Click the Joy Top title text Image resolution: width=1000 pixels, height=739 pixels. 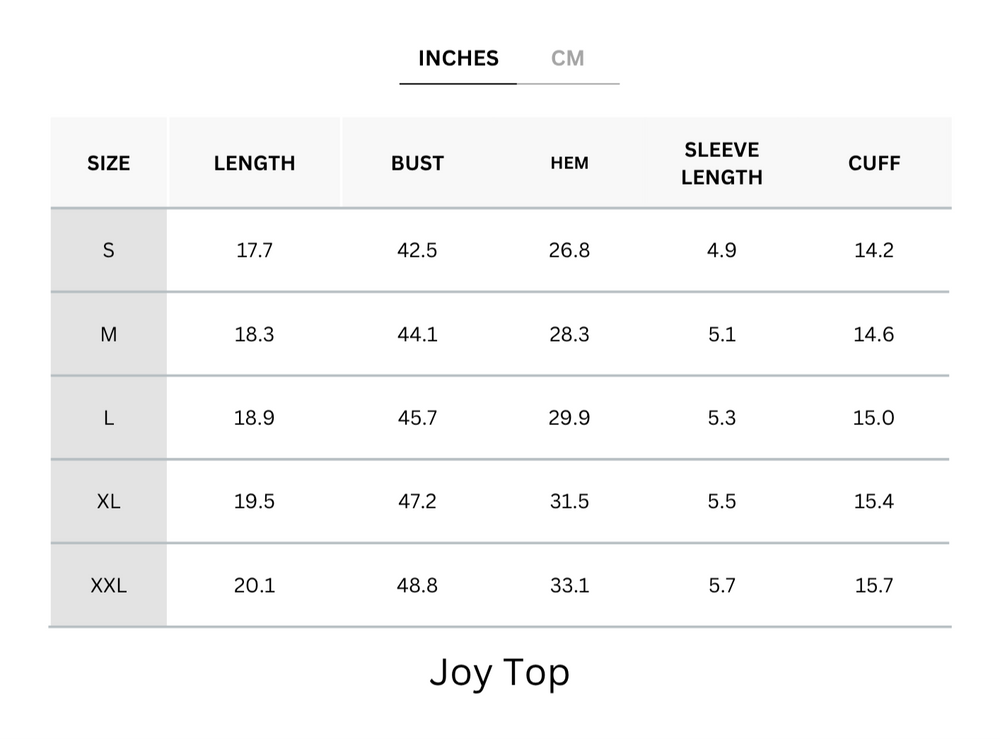499,672
